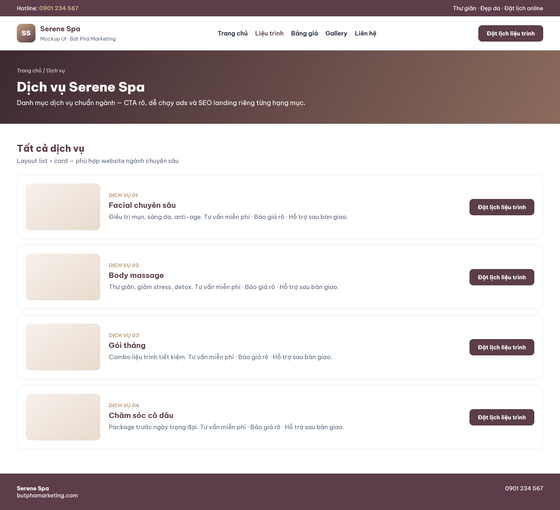Viewport: 560px width, 510px height.
Task: Click hotline number 0901 234 567 in top bar
Action: pyautogui.click(x=59, y=8)
